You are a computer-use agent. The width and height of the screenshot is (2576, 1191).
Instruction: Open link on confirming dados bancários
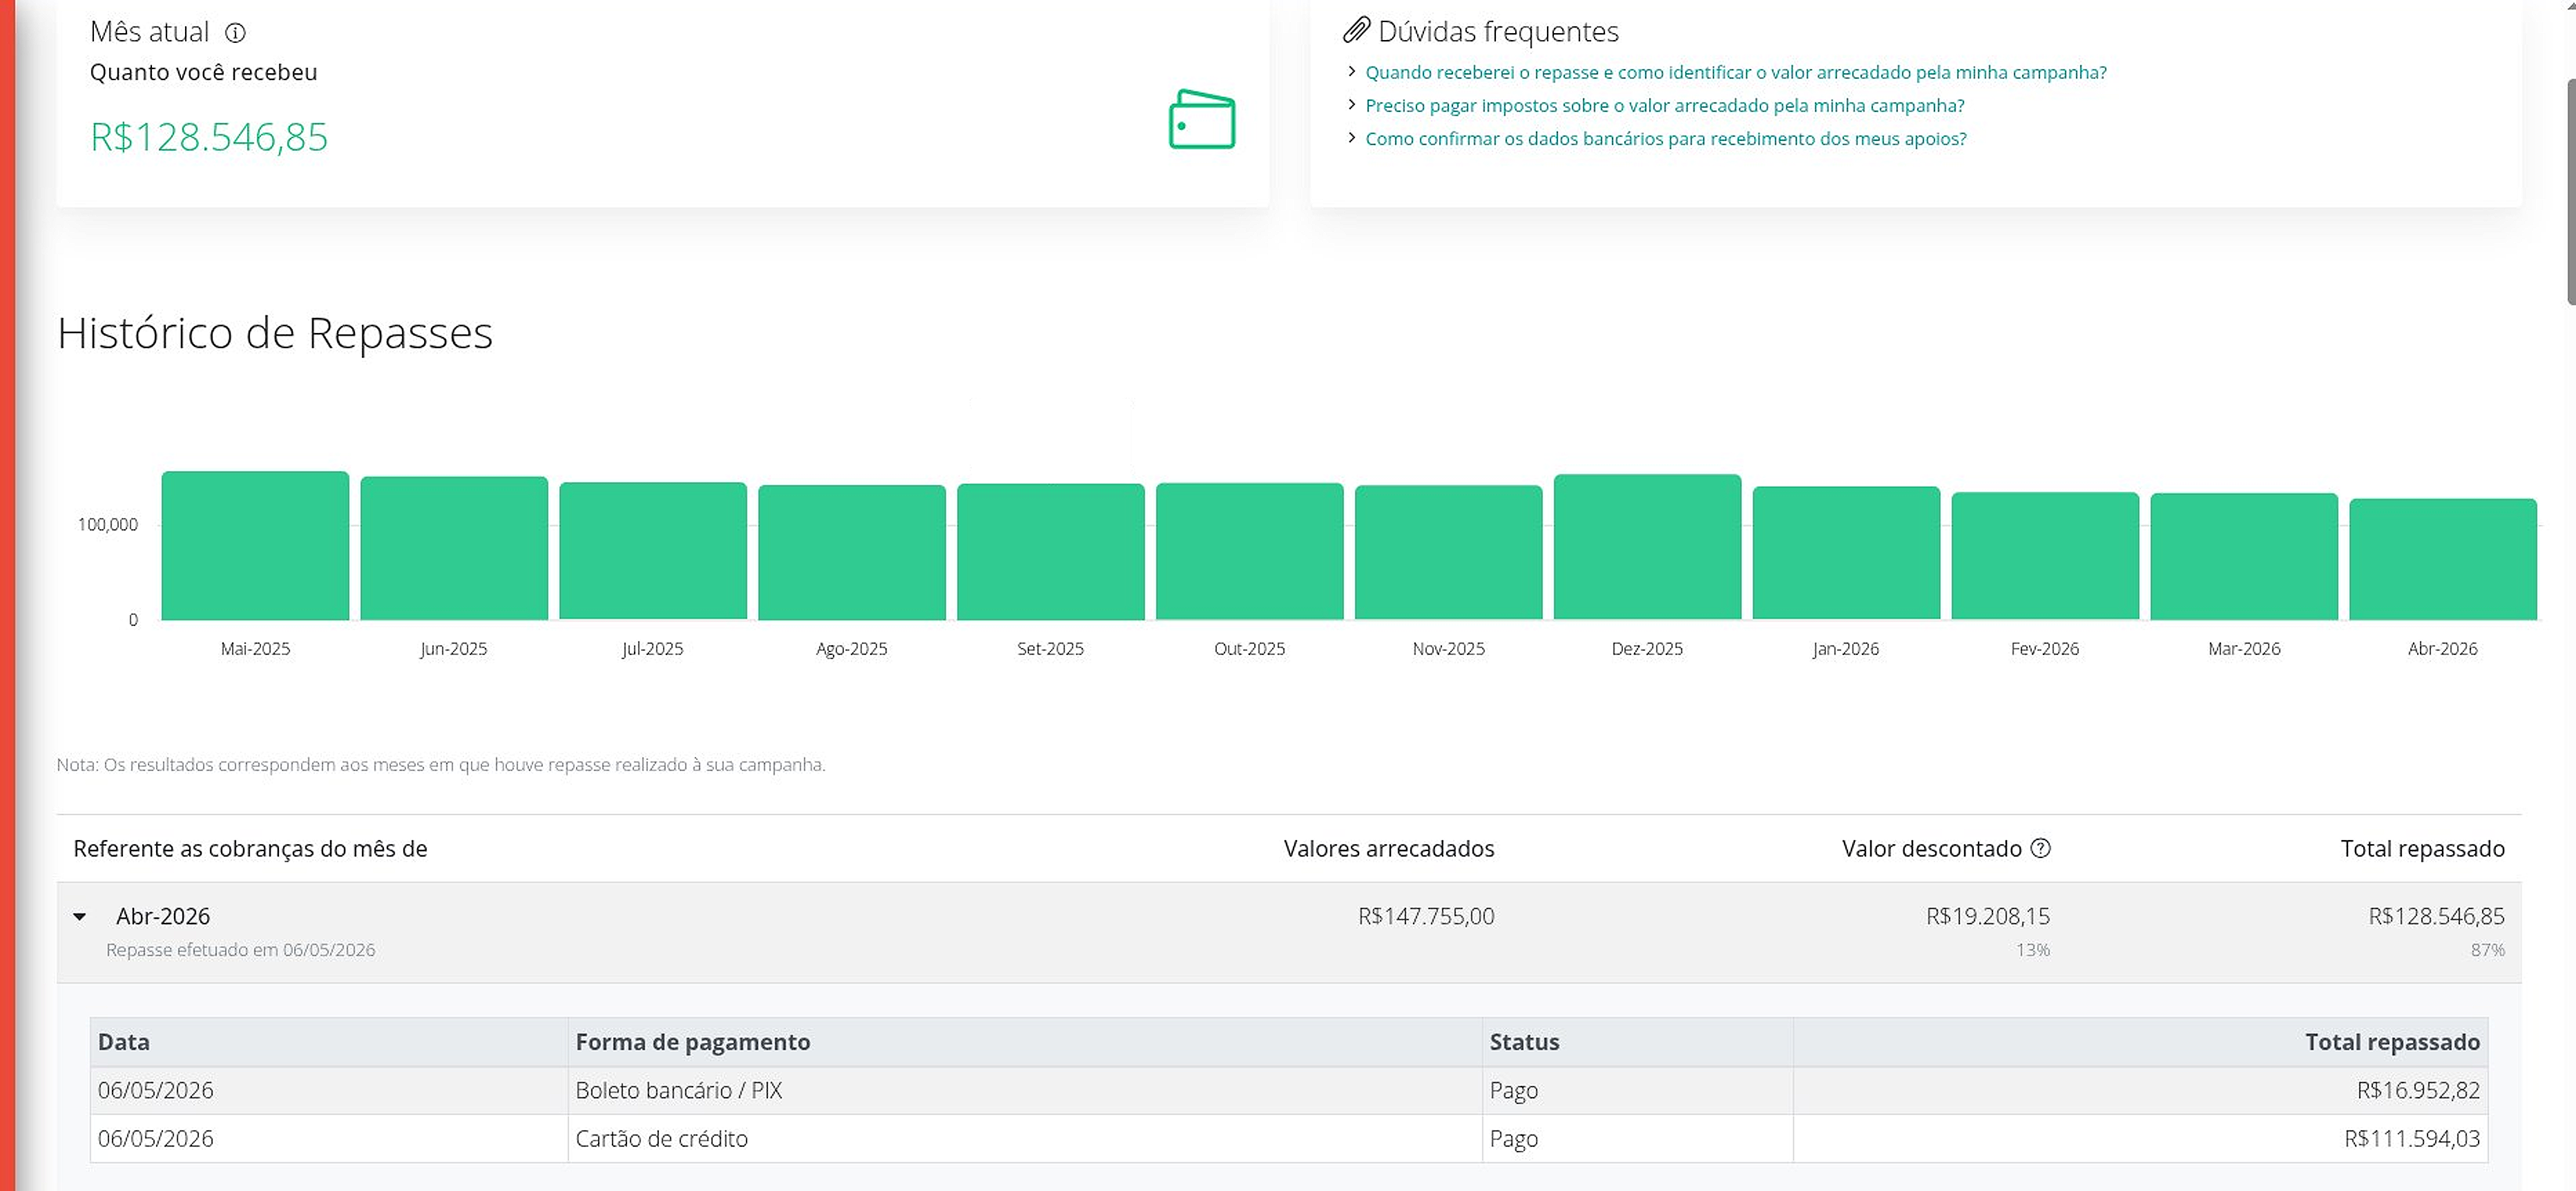[x=1665, y=138]
